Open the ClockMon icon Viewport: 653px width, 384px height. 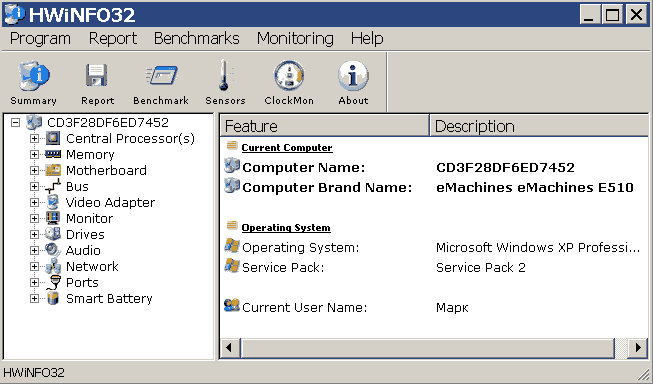pos(289,75)
